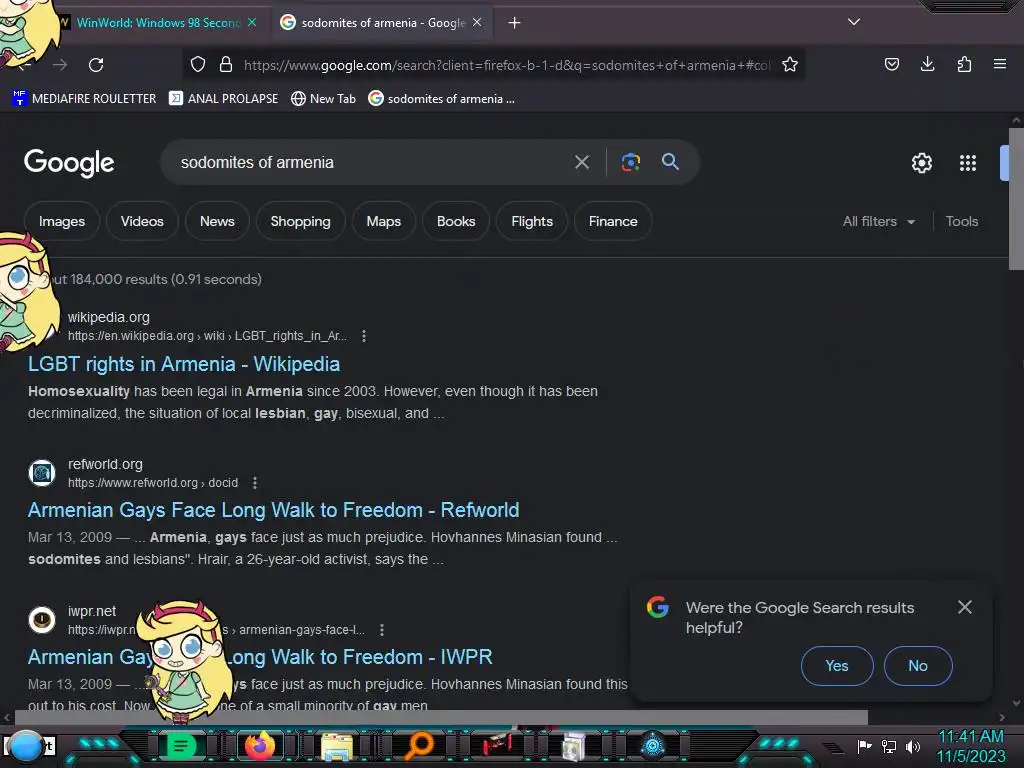This screenshot has height=768, width=1024.
Task: Click the iwpr.net site favicon
Action: (42, 619)
